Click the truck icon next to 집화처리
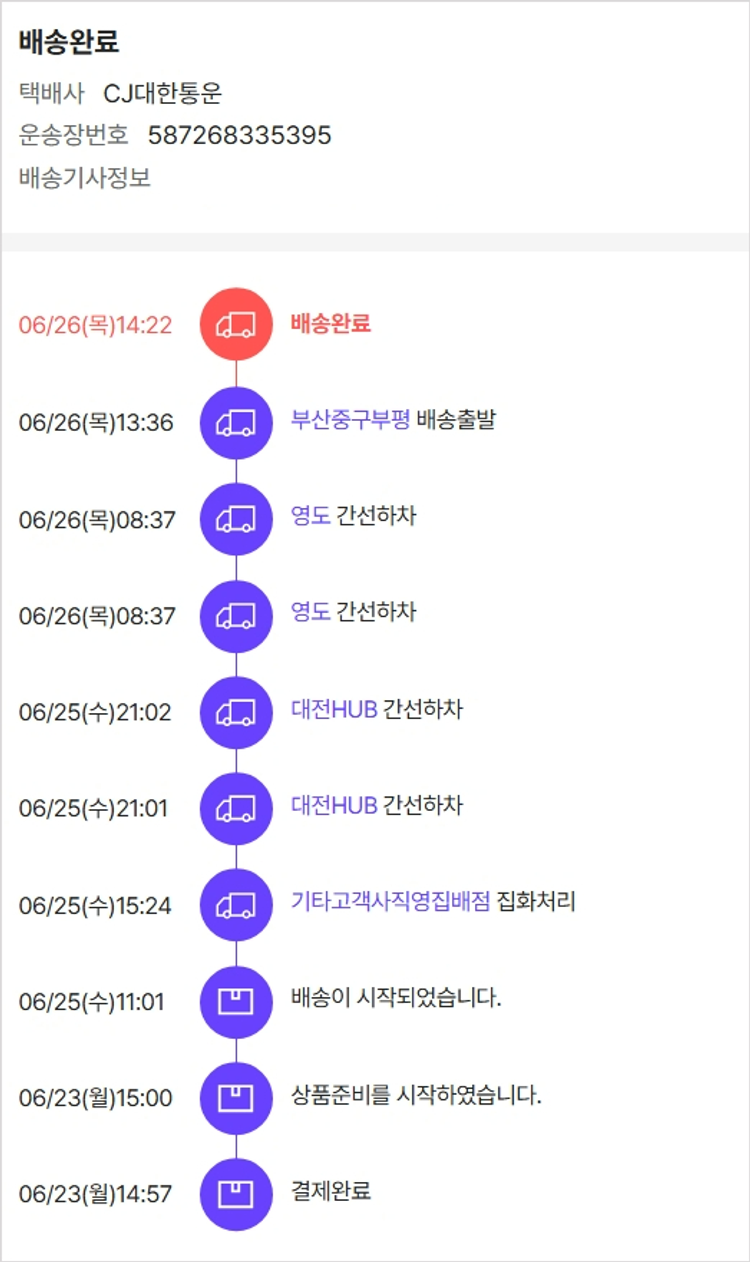The width and height of the screenshot is (750, 1262). point(236,905)
